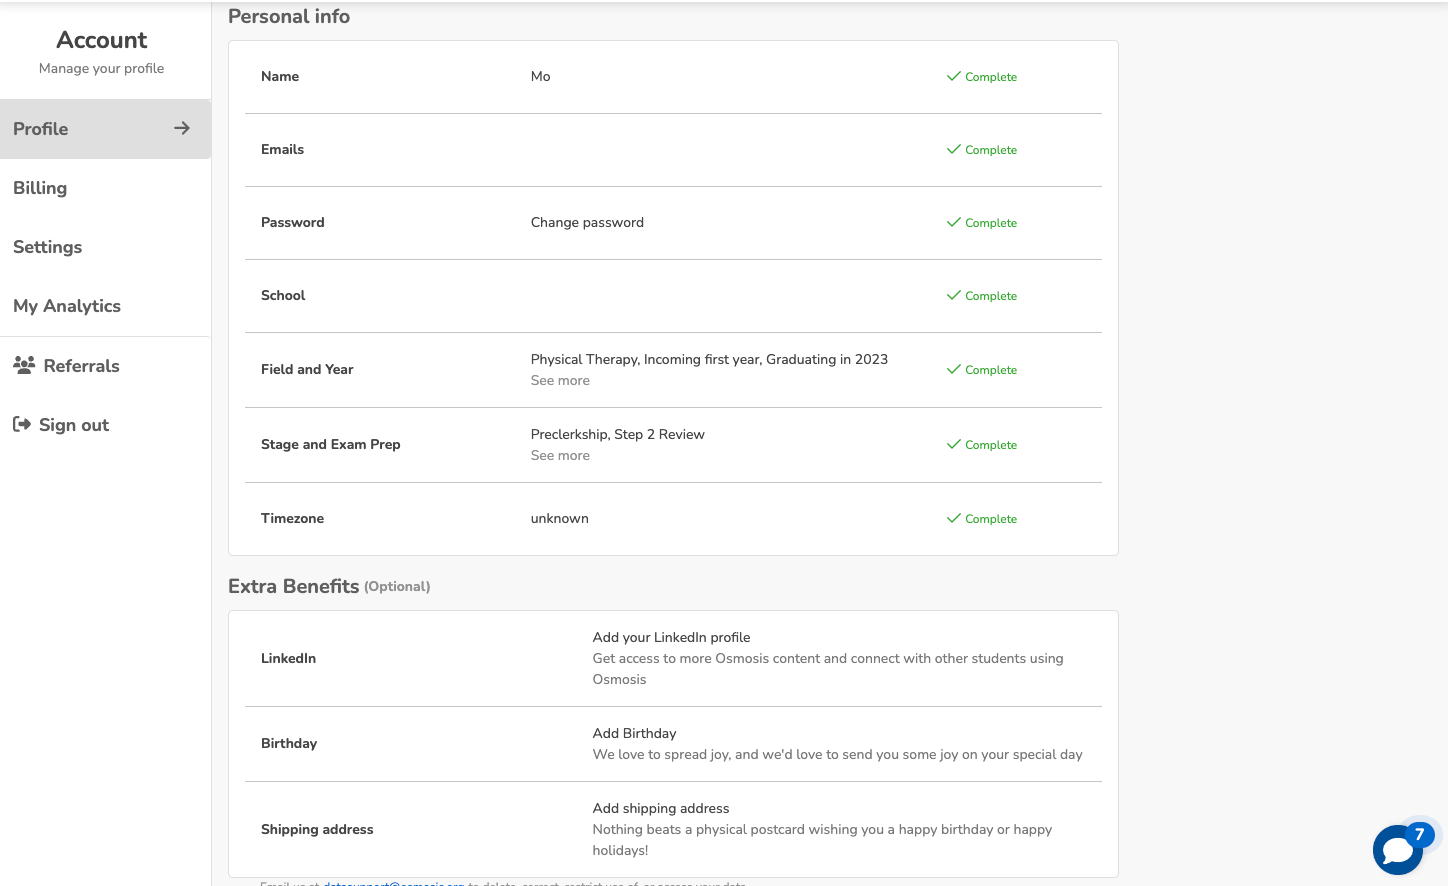
Task: Click the Referrals people icon
Action: click(x=24, y=365)
